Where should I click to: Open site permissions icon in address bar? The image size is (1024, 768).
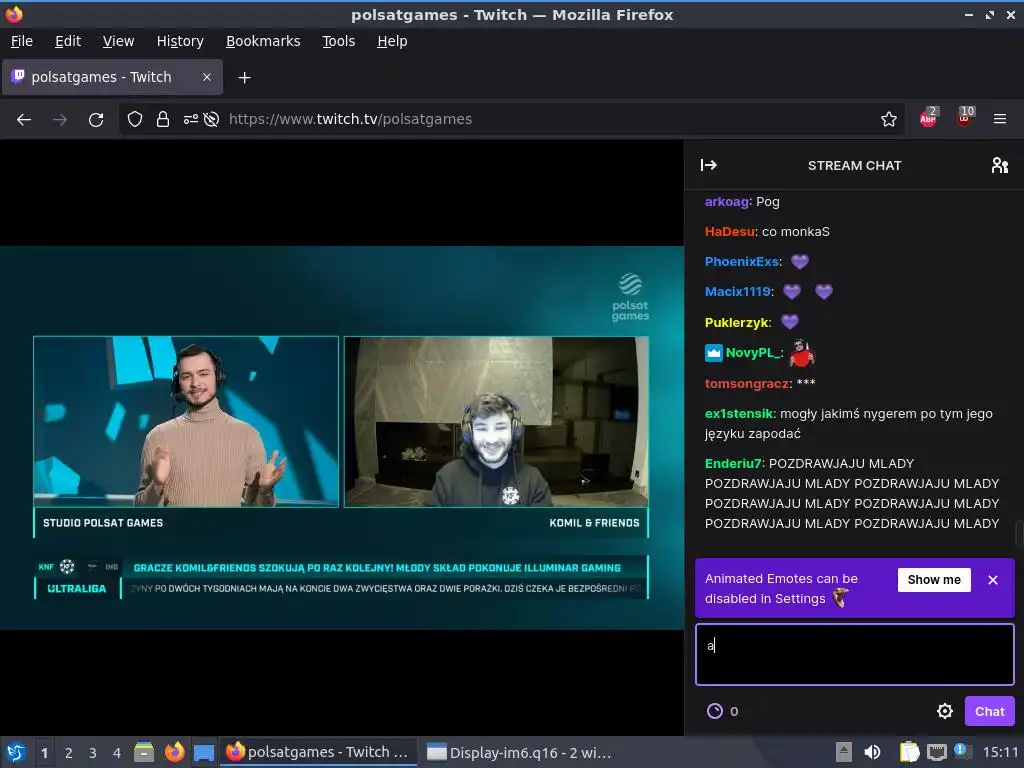pyautogui.click(x=190, y=120)
